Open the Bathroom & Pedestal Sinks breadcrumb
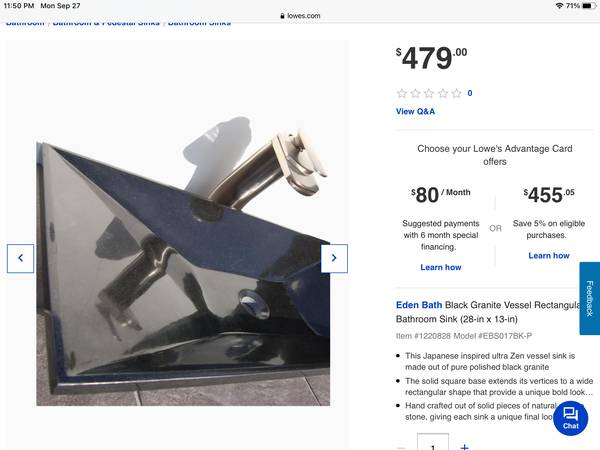The height and width of the screenshot is (450, 600). tap(106, 23)
